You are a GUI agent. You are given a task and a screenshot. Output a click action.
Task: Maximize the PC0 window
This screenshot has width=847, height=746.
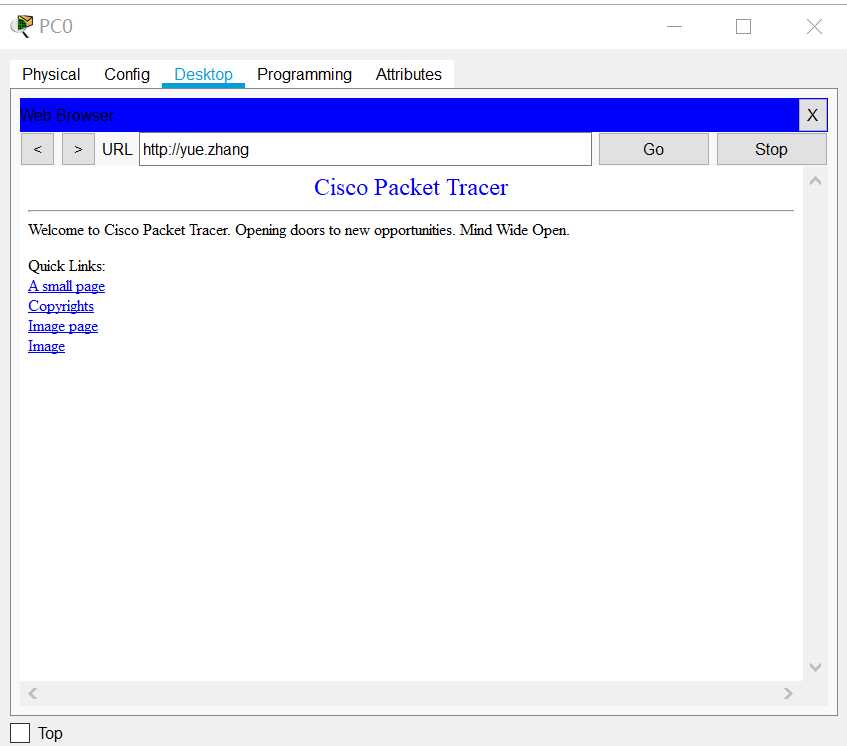coord(743,26)
